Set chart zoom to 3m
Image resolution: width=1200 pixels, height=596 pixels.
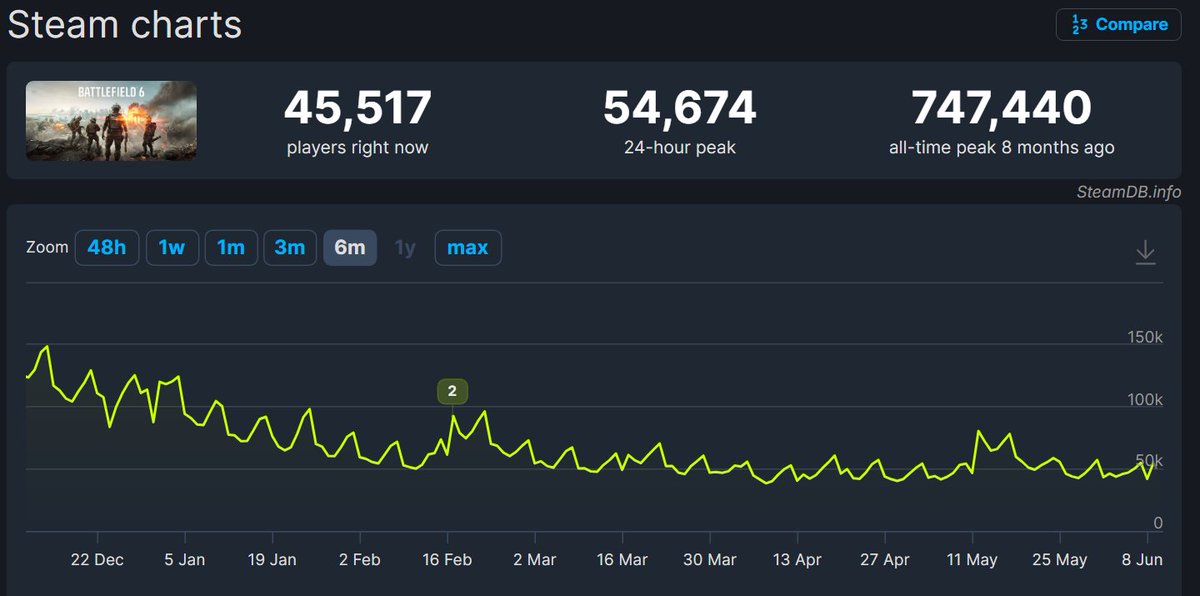coord(290,247)
